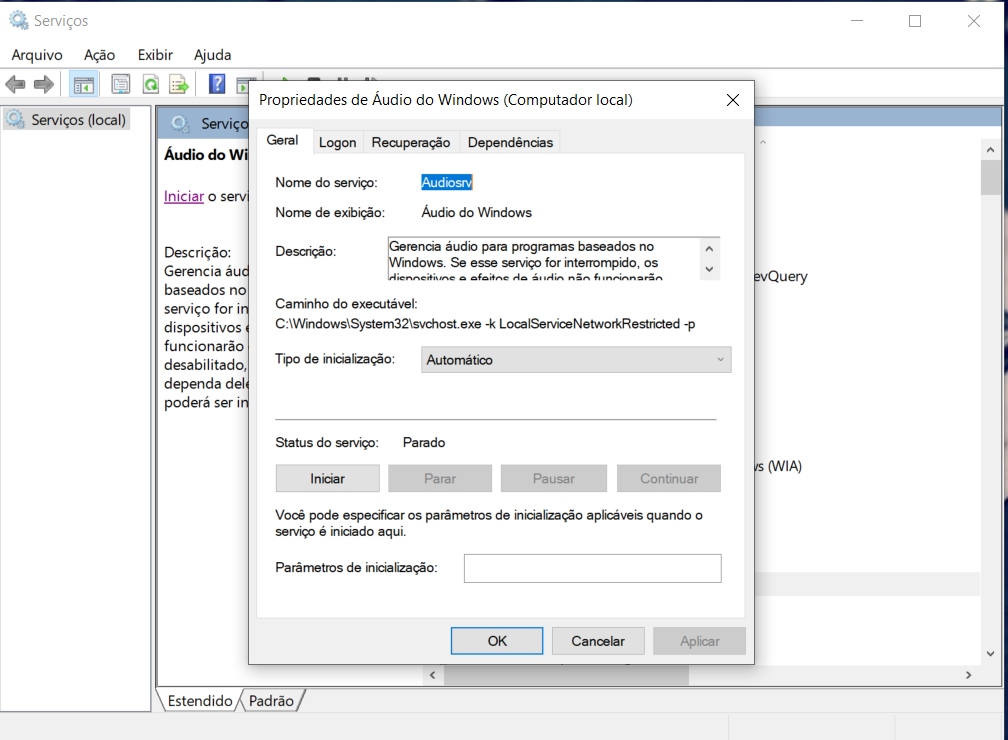Screen dimensions: 1008x740
Task: Click the Parar button
Action: [440, 479]
